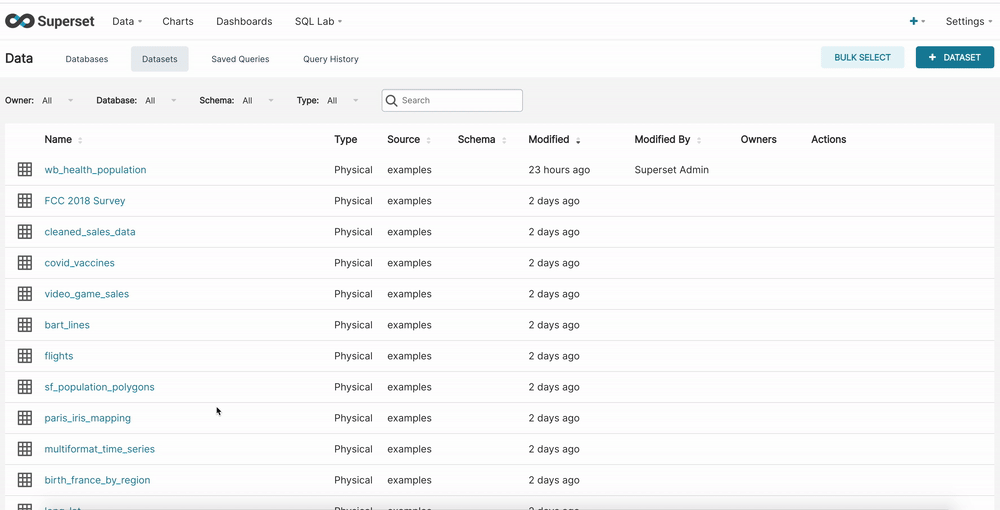Open the Settings dropdown
Screen dimensions: 1000x510
(969, 21)
